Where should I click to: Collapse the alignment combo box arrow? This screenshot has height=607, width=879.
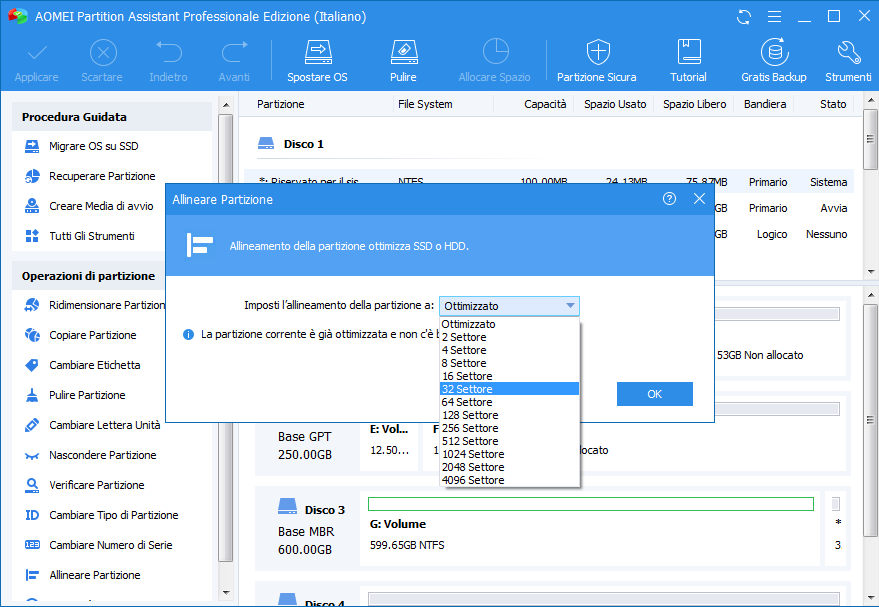[570, 306]
